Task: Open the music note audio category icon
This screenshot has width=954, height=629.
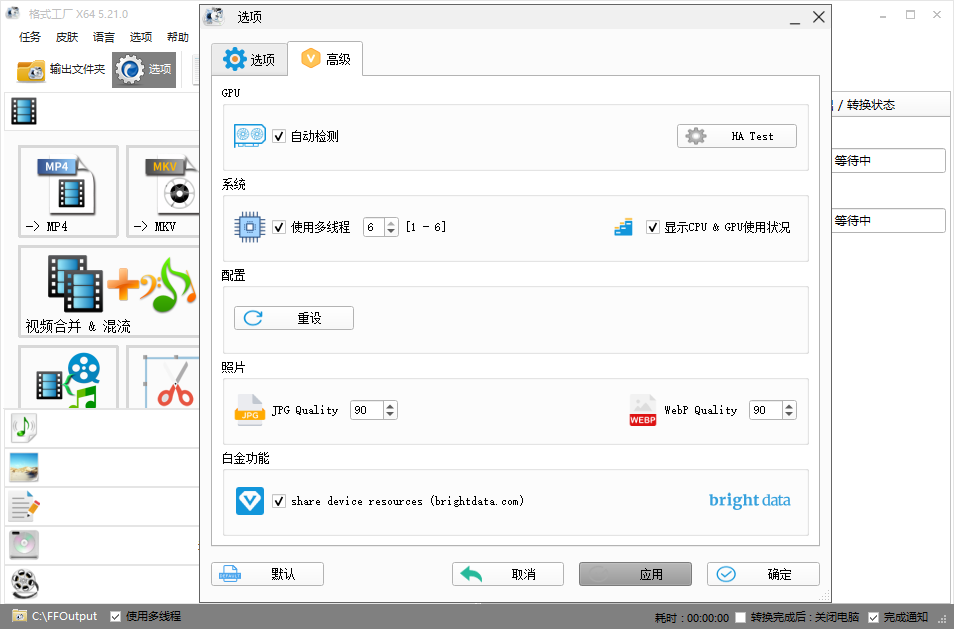Action: [22, 428]
